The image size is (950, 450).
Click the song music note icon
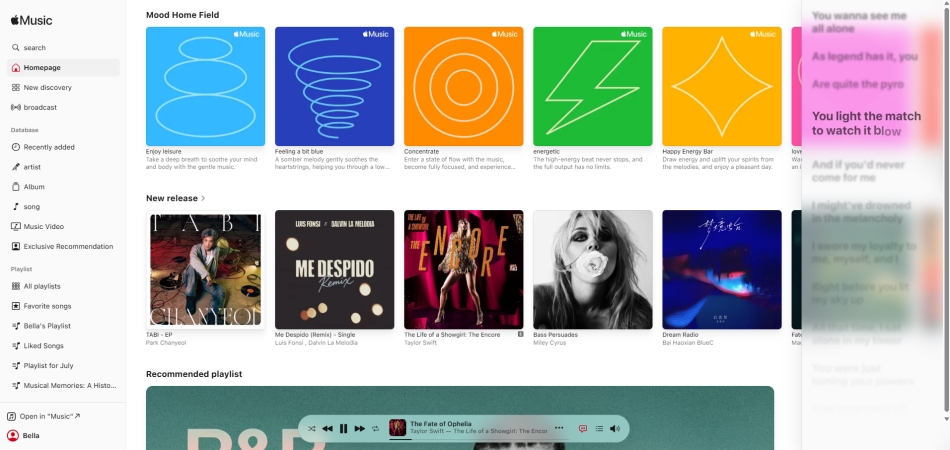(16, 207)
